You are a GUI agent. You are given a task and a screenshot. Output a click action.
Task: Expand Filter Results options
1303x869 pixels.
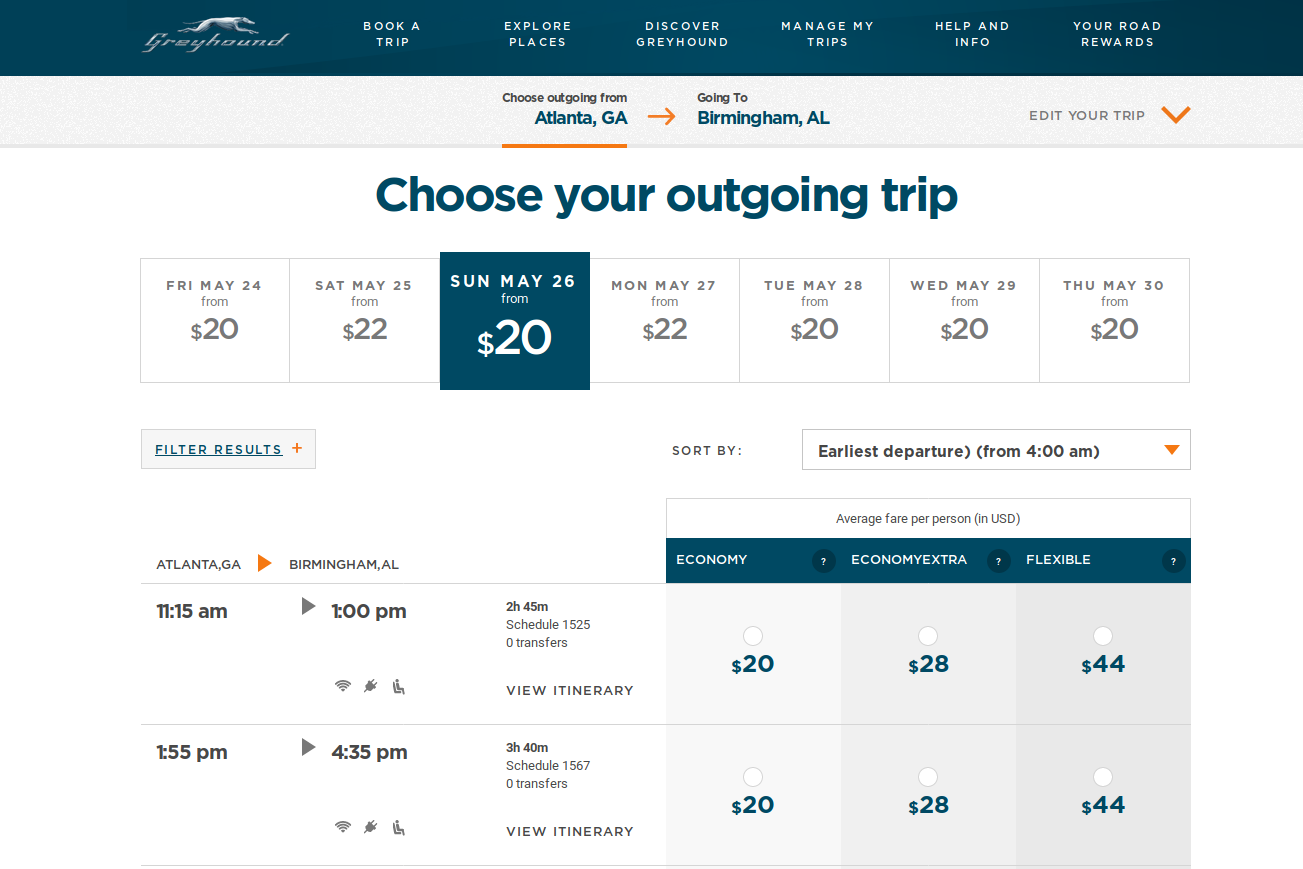pos(228,450)
